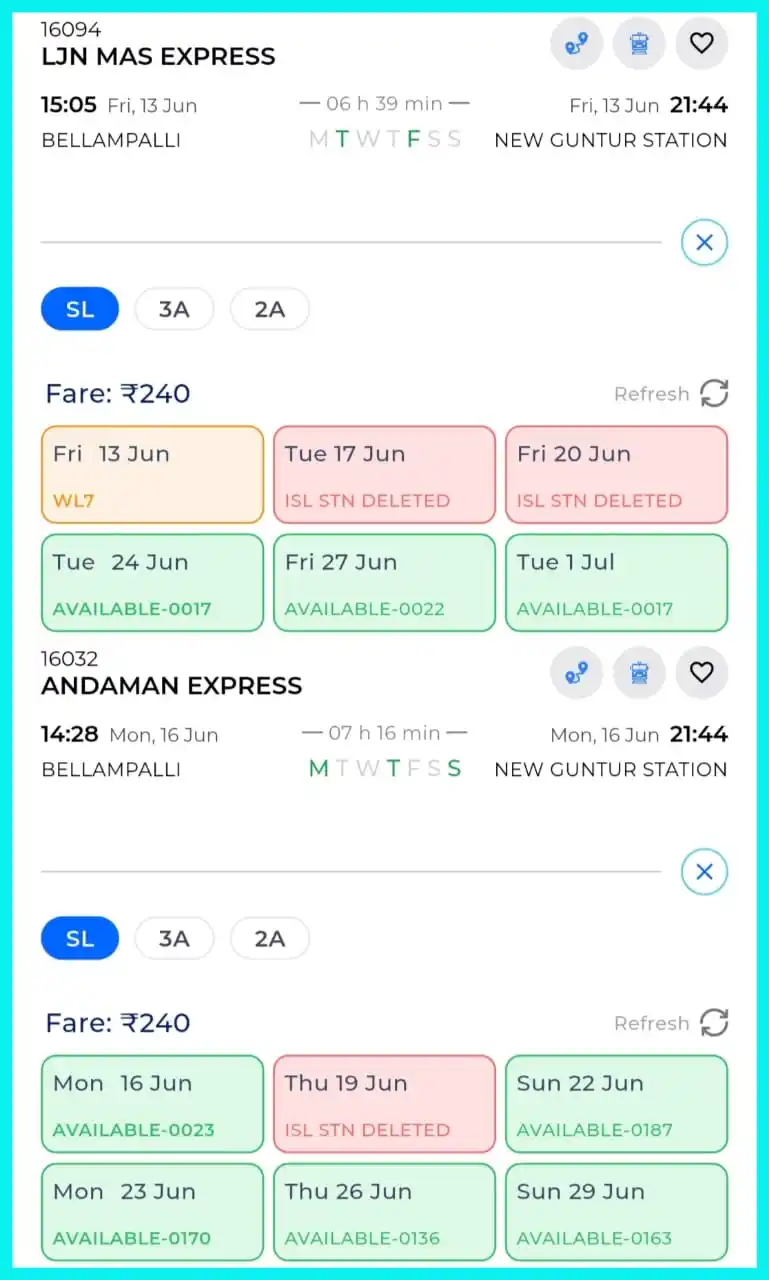The width and height of the screenshot is (769, 1280).
Task: Switch to 3A class for Andaman Express
Action: [174, 938]
